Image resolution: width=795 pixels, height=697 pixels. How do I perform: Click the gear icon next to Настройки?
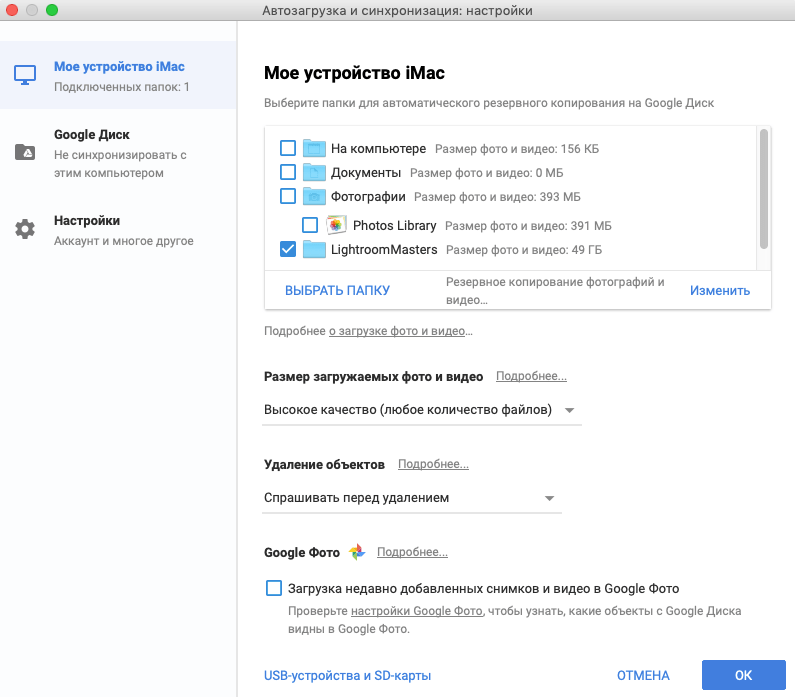(x=25, y=229)
